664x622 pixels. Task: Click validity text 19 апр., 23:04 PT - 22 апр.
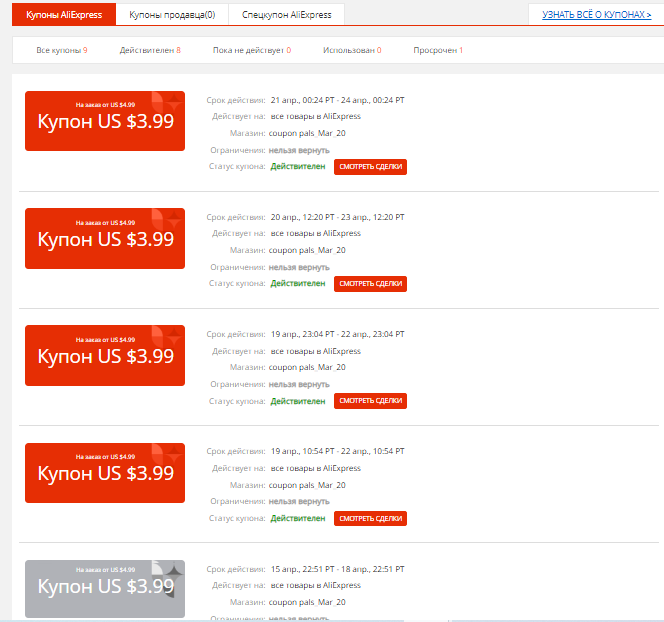[338, 334]
